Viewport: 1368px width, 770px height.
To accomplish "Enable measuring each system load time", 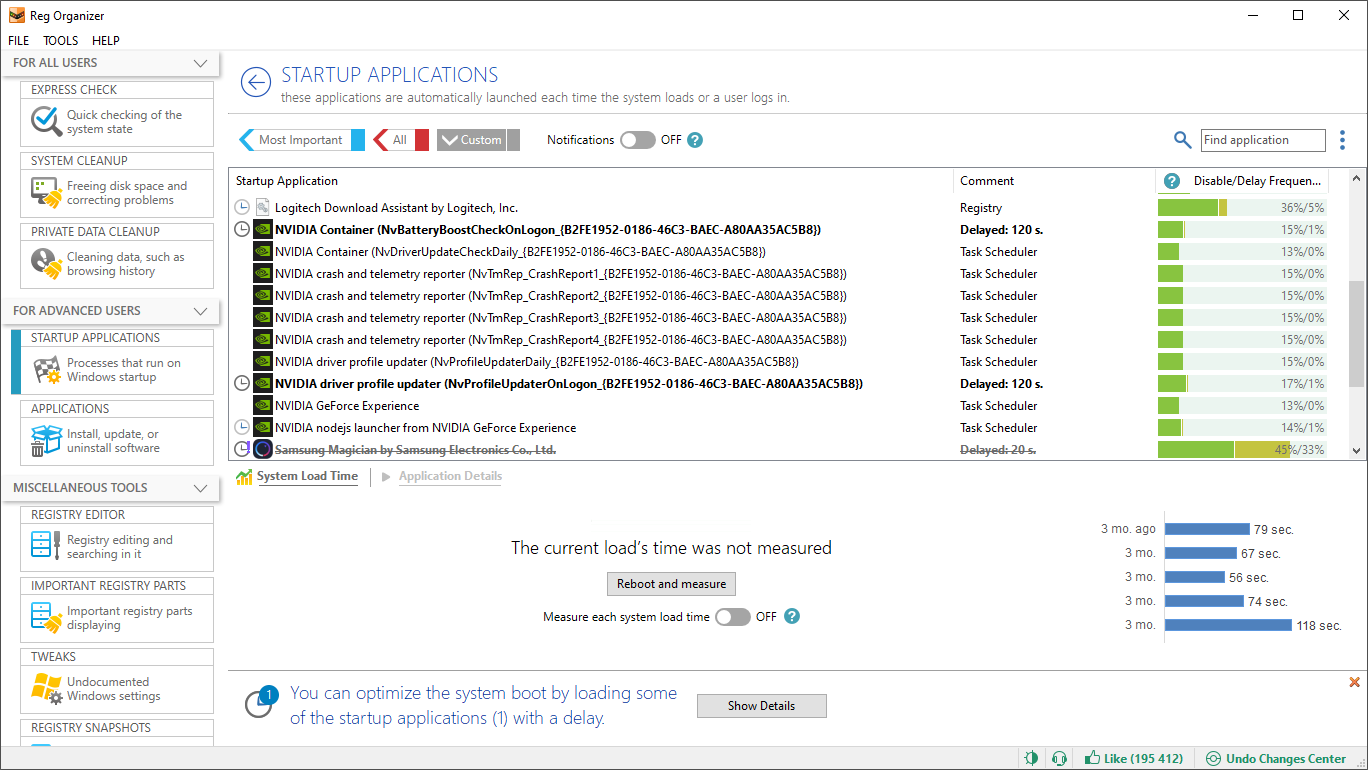I will point(733,617).
